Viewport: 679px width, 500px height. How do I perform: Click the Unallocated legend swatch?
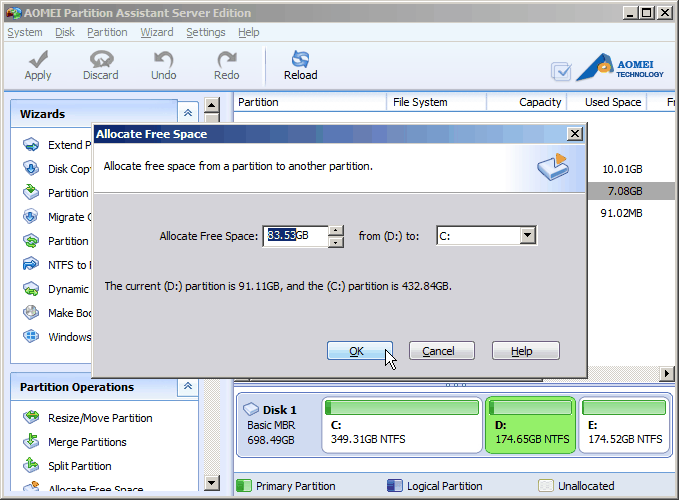pos(546,486)
